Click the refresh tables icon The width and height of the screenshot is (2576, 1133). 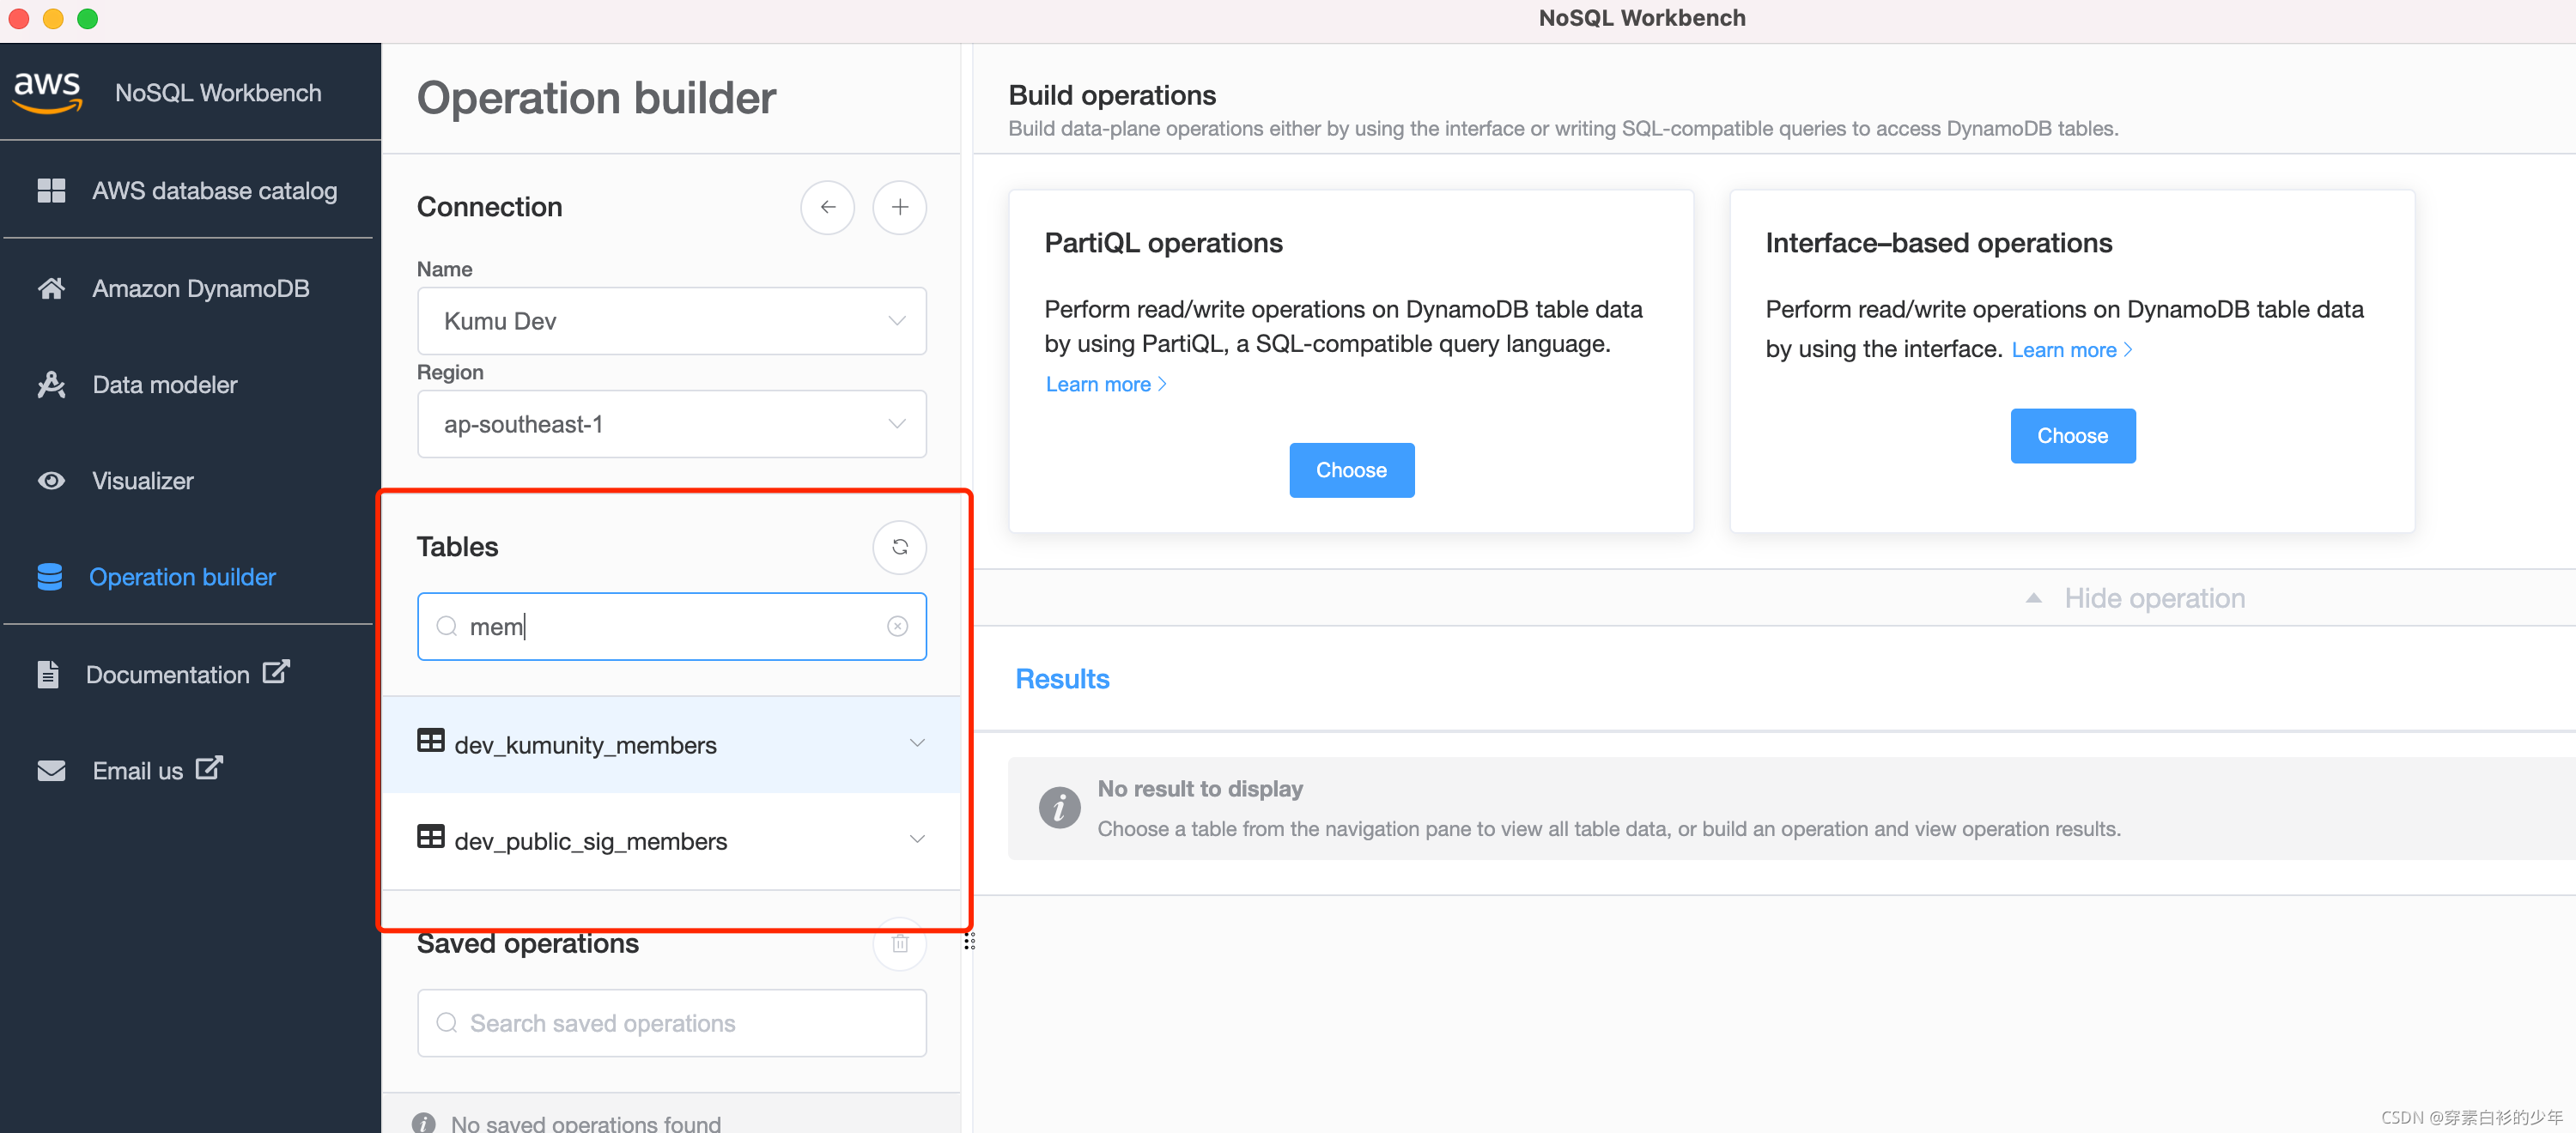[x=899, y=547]
